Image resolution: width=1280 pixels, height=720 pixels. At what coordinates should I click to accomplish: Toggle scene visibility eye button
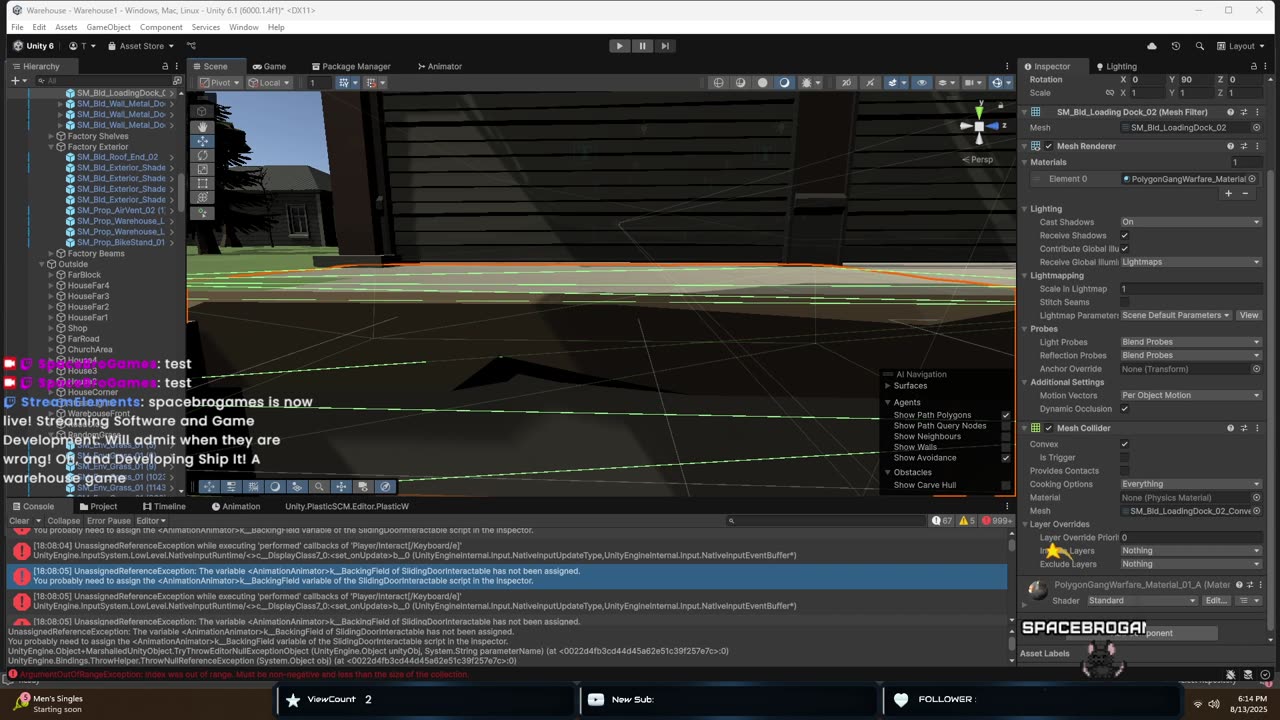coord(921,83)
